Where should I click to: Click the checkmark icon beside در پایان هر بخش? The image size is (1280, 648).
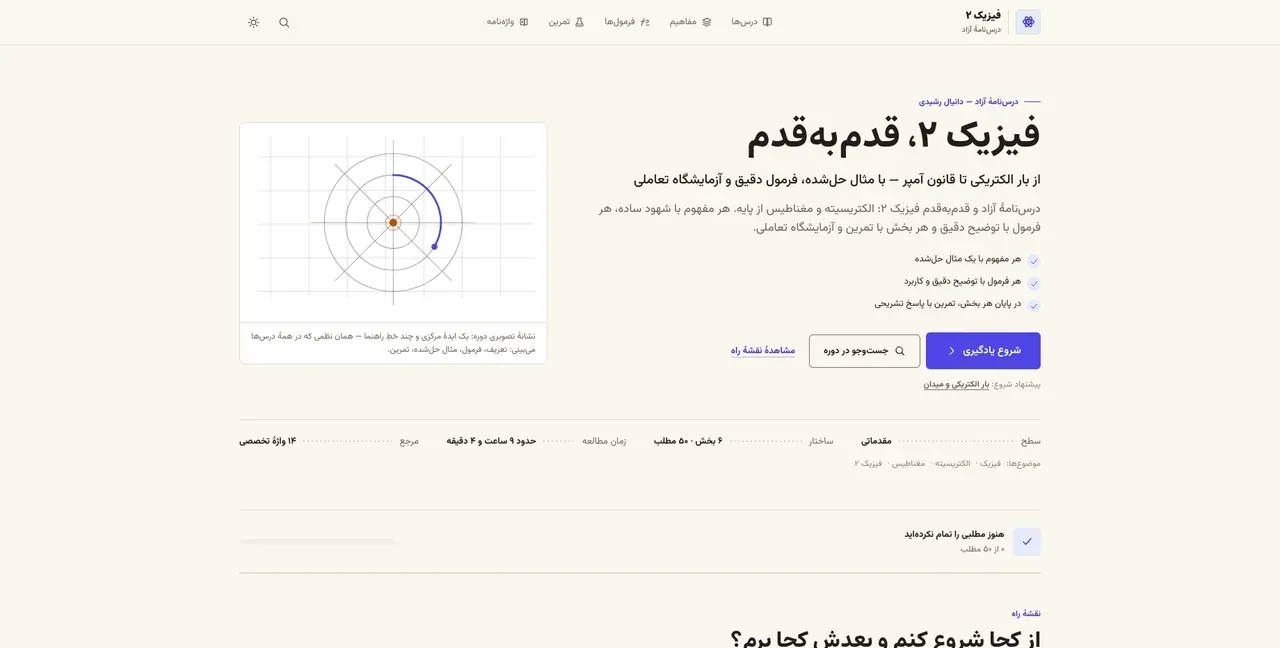[1034, 306]
